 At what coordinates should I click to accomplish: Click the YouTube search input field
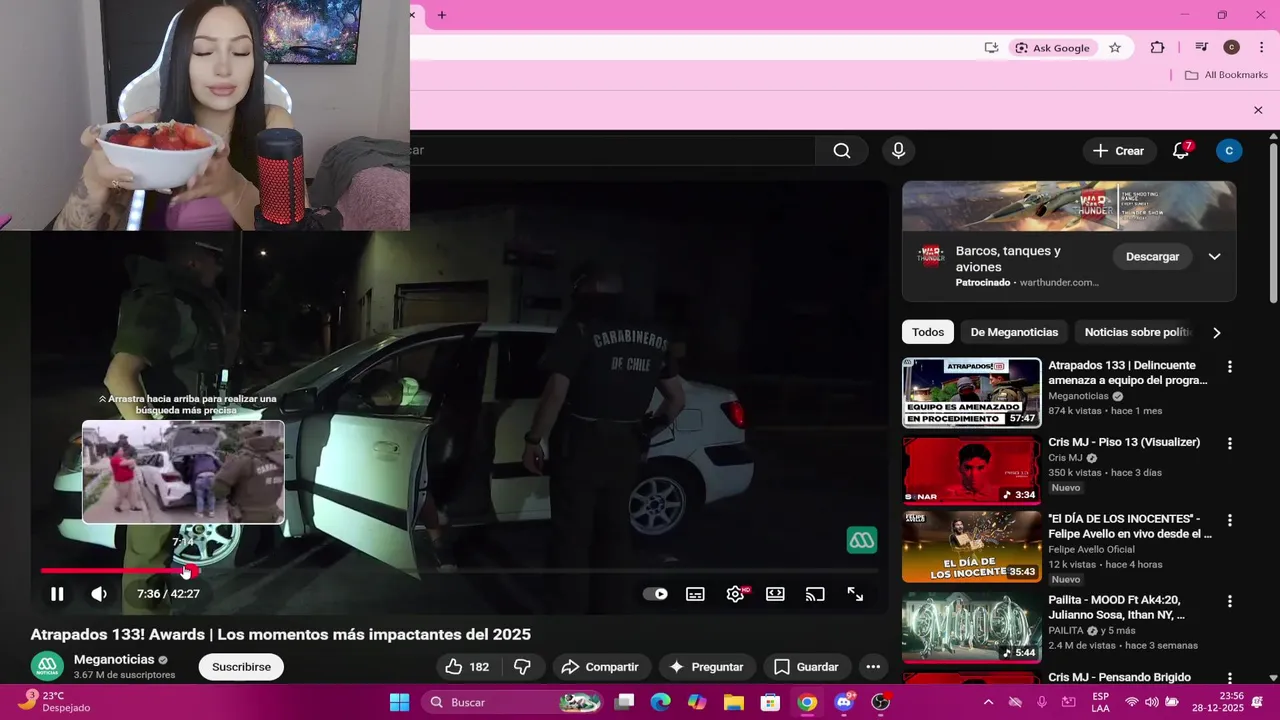click(612, 150)
